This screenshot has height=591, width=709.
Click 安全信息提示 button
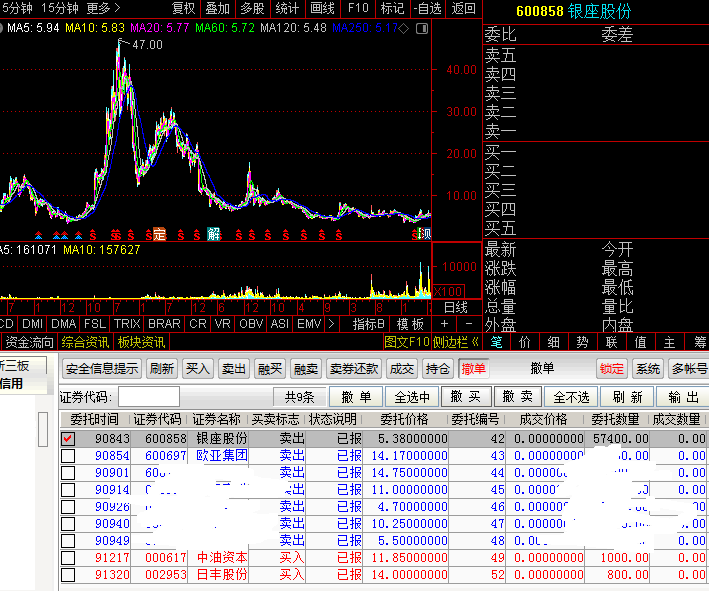(102, 369)
